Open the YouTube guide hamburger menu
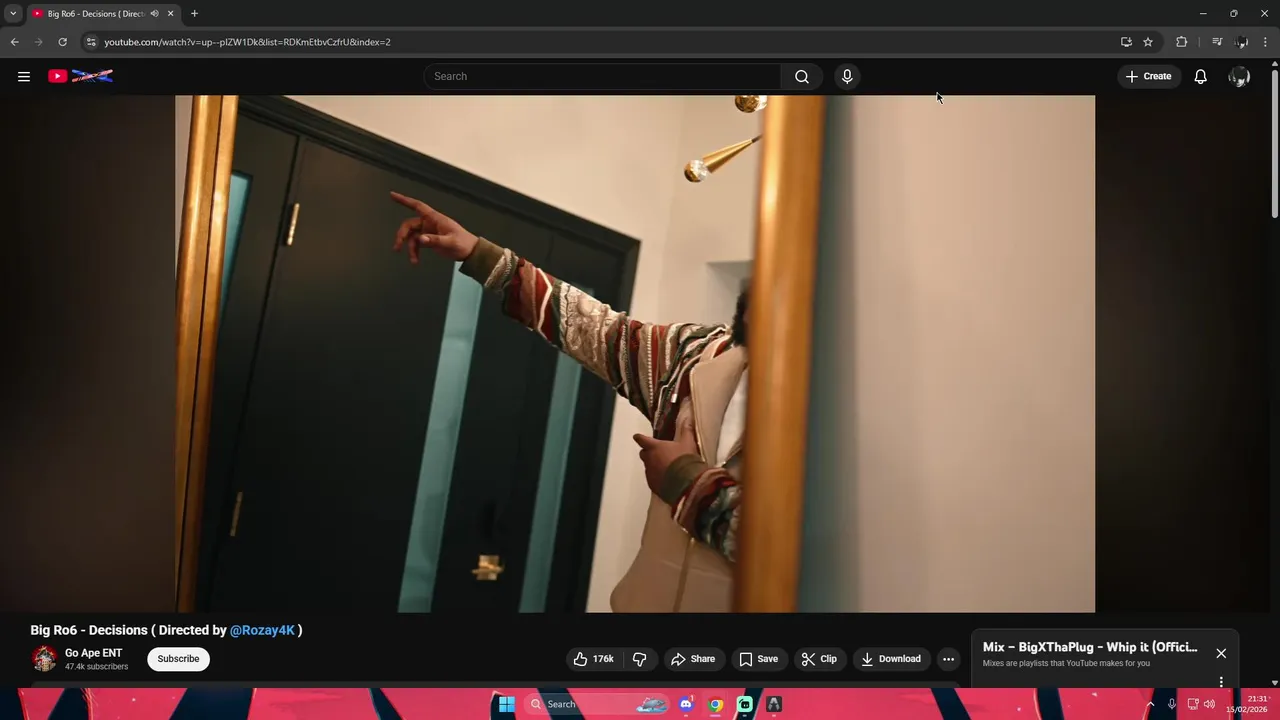This screenshot has height=720, width=1280. pos(24,76)
